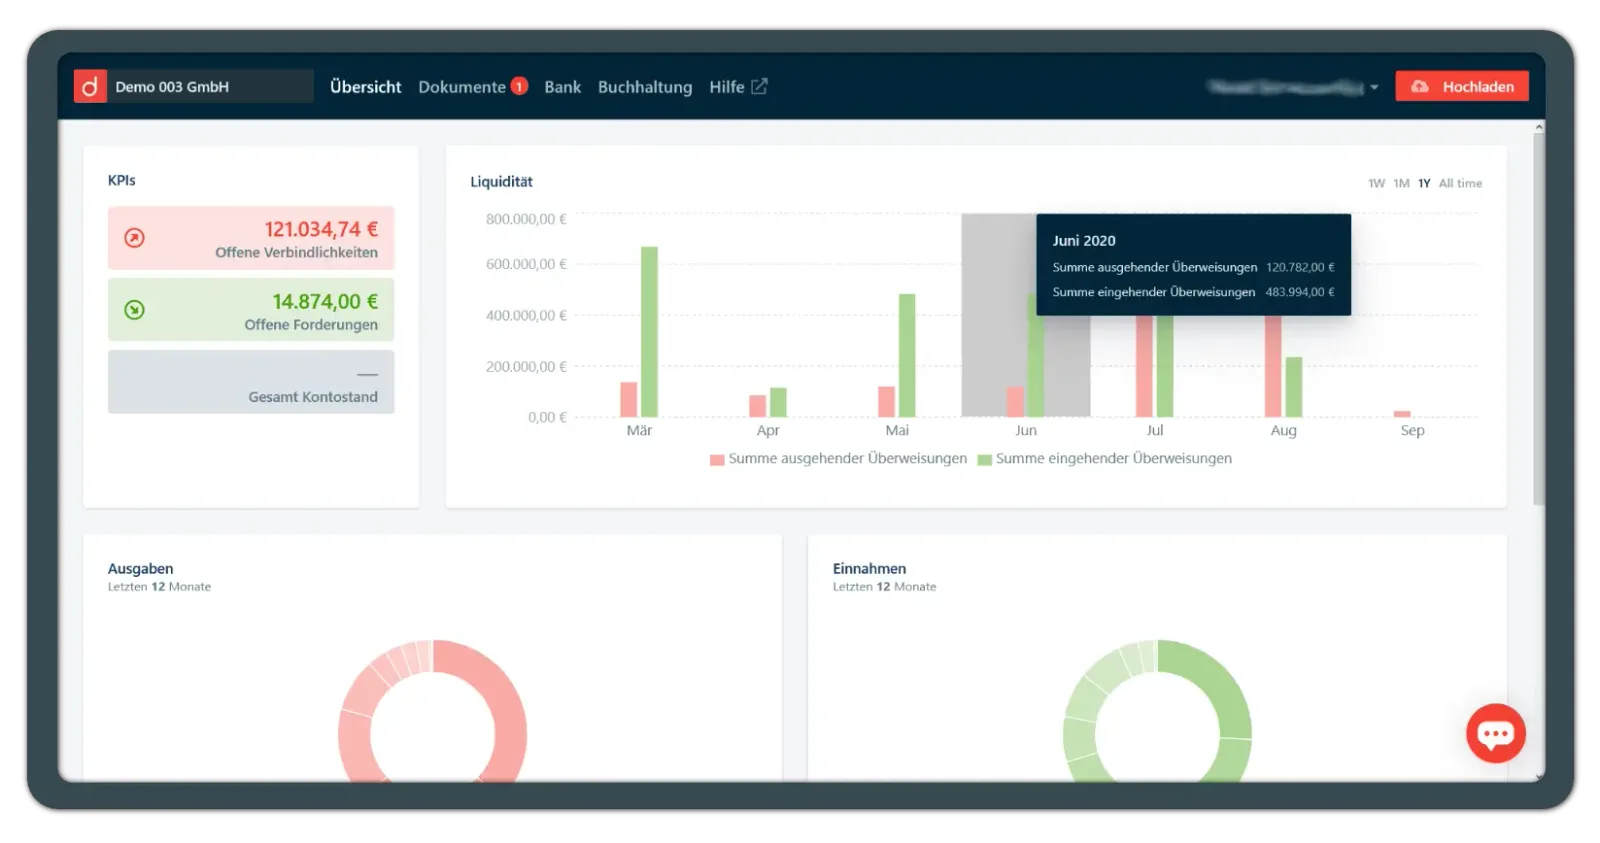Click the Einnahmen donut chart
Image resolution: width=1600 pixels, height=843 pixels.
point(1157,711)
